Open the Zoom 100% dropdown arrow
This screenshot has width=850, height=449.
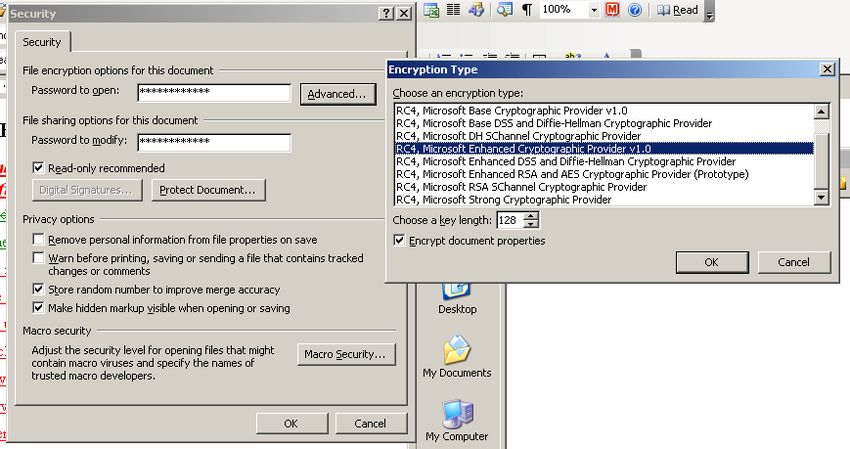coord(594,10)
